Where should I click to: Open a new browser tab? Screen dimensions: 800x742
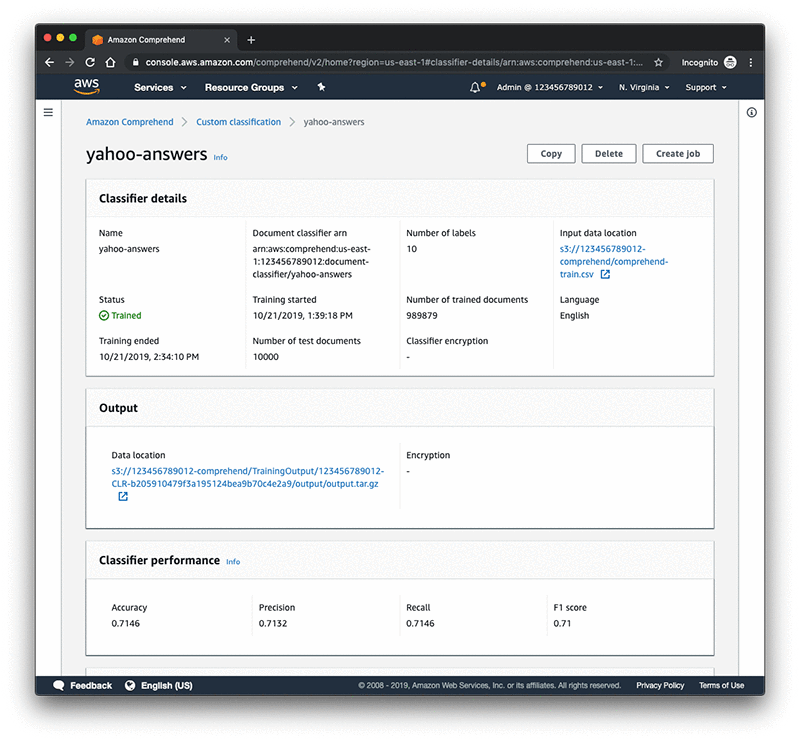pyautogui.click(x=251, y=40)
